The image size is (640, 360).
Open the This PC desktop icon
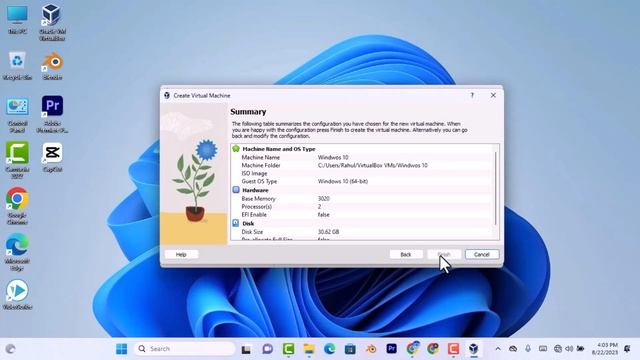(17, 20)
